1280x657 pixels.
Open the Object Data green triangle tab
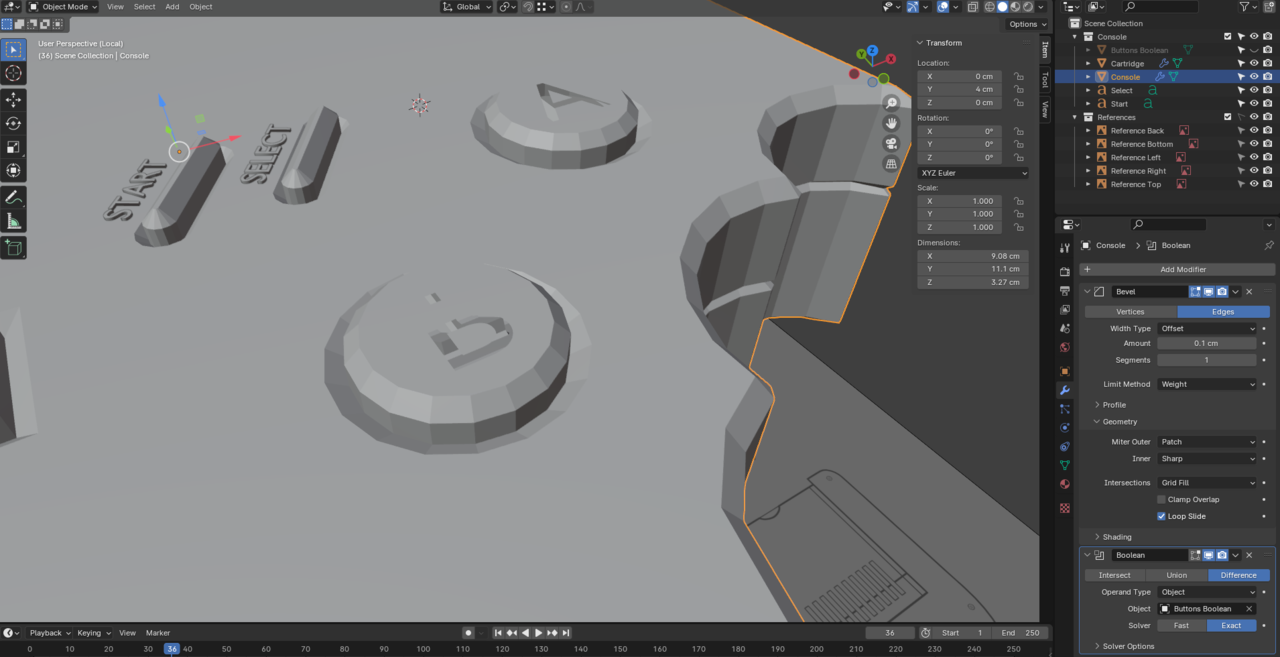coord(1065,465)
